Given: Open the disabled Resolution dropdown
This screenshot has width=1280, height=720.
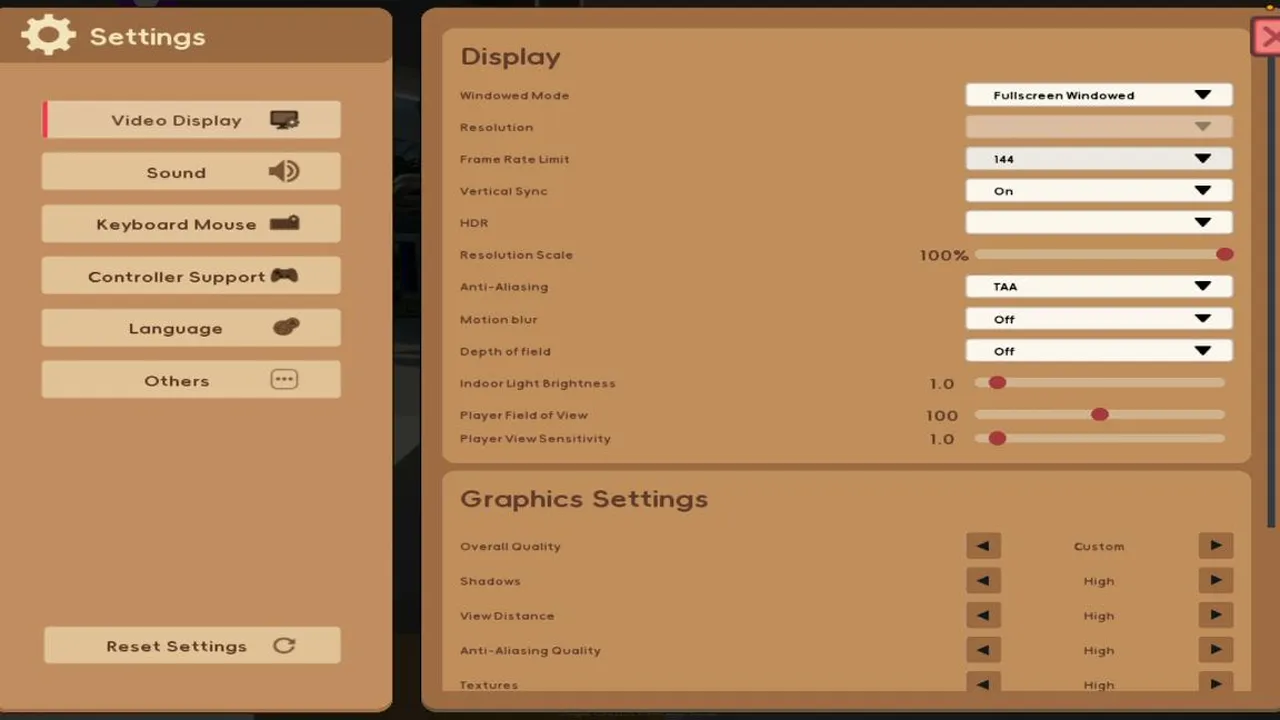Looking at the screenshot, I should 1099,127.
